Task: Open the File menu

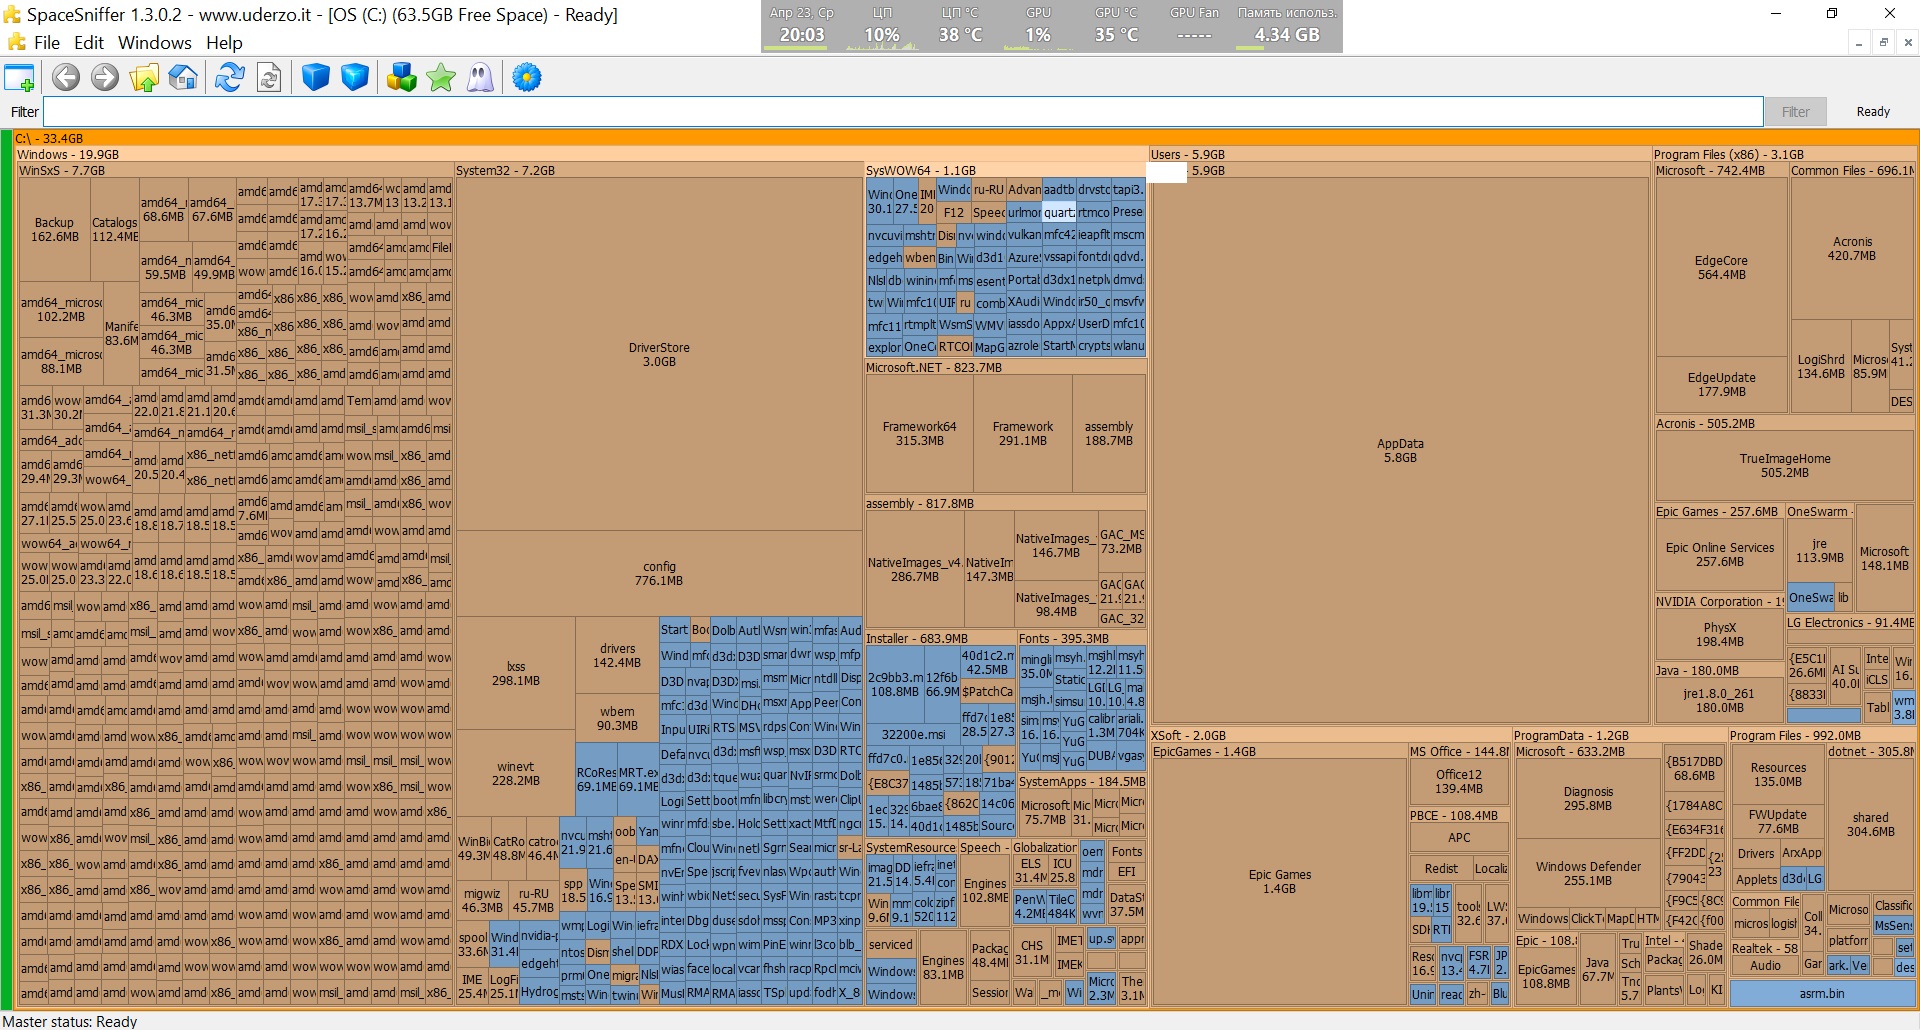Action: tap(47, 43)
